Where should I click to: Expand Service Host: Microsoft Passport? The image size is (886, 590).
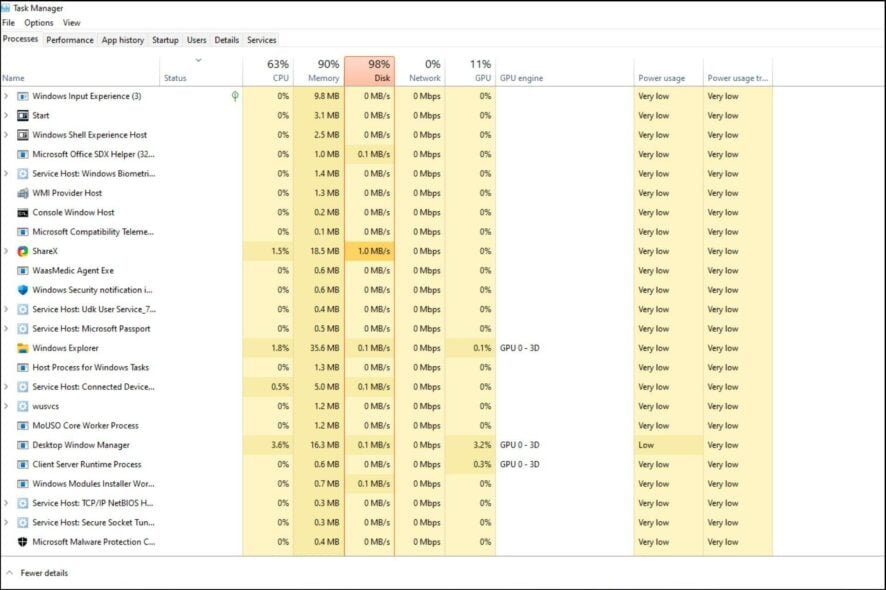(6, 329)
